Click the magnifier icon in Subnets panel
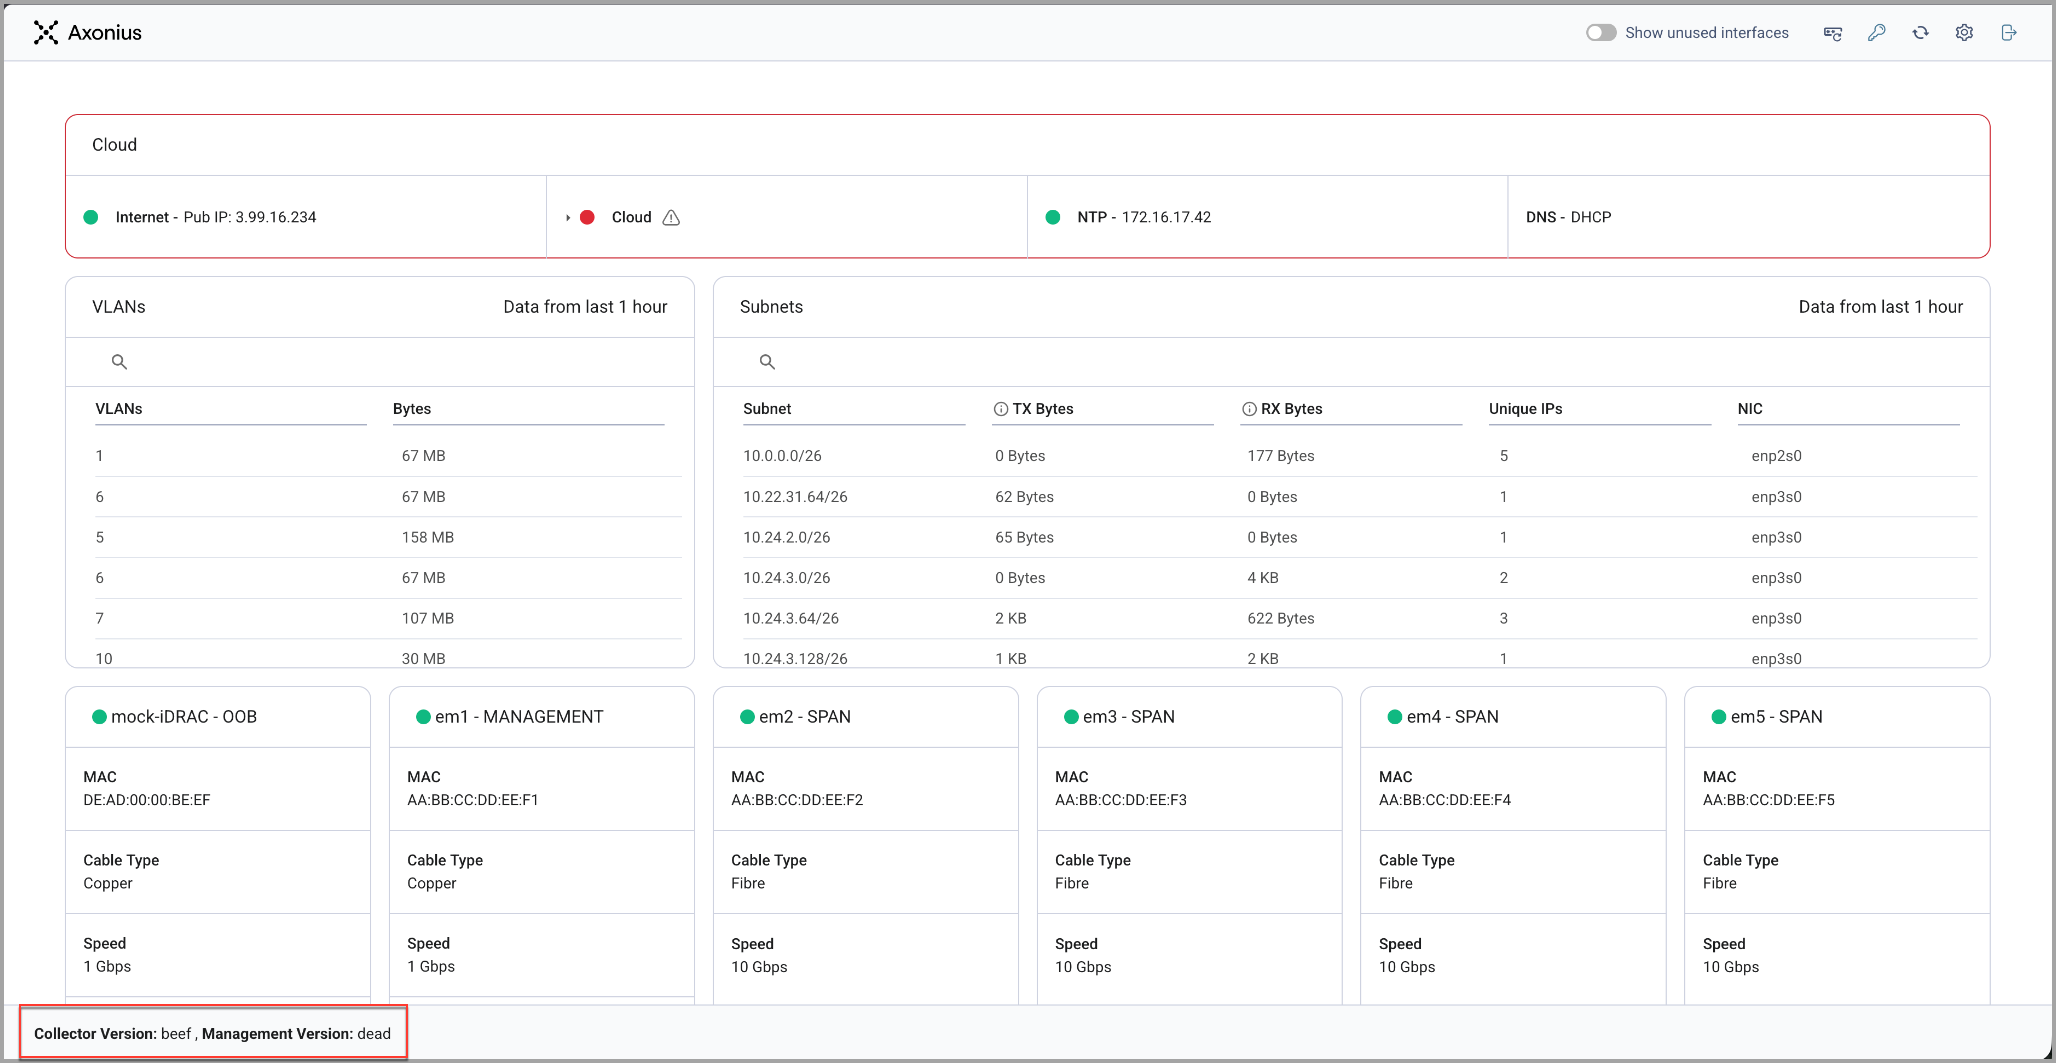This screenshot has height=1063, width=2056. pyautogui.click(x=767, y=362)
